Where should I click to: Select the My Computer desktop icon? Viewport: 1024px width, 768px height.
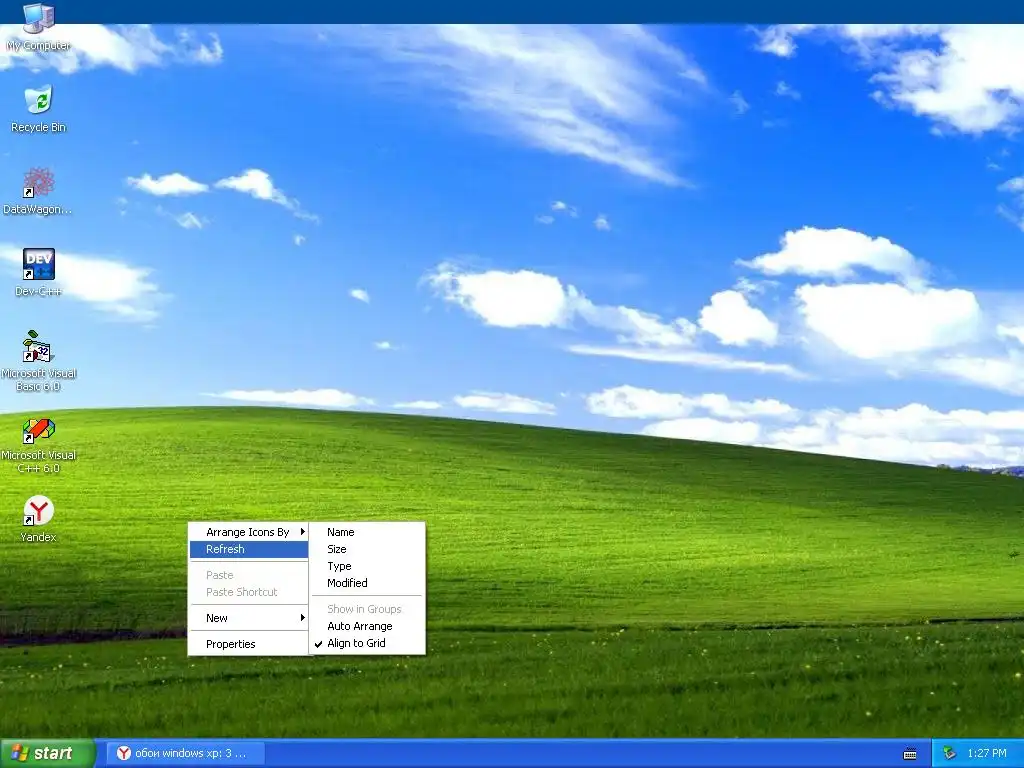(39, 26)
